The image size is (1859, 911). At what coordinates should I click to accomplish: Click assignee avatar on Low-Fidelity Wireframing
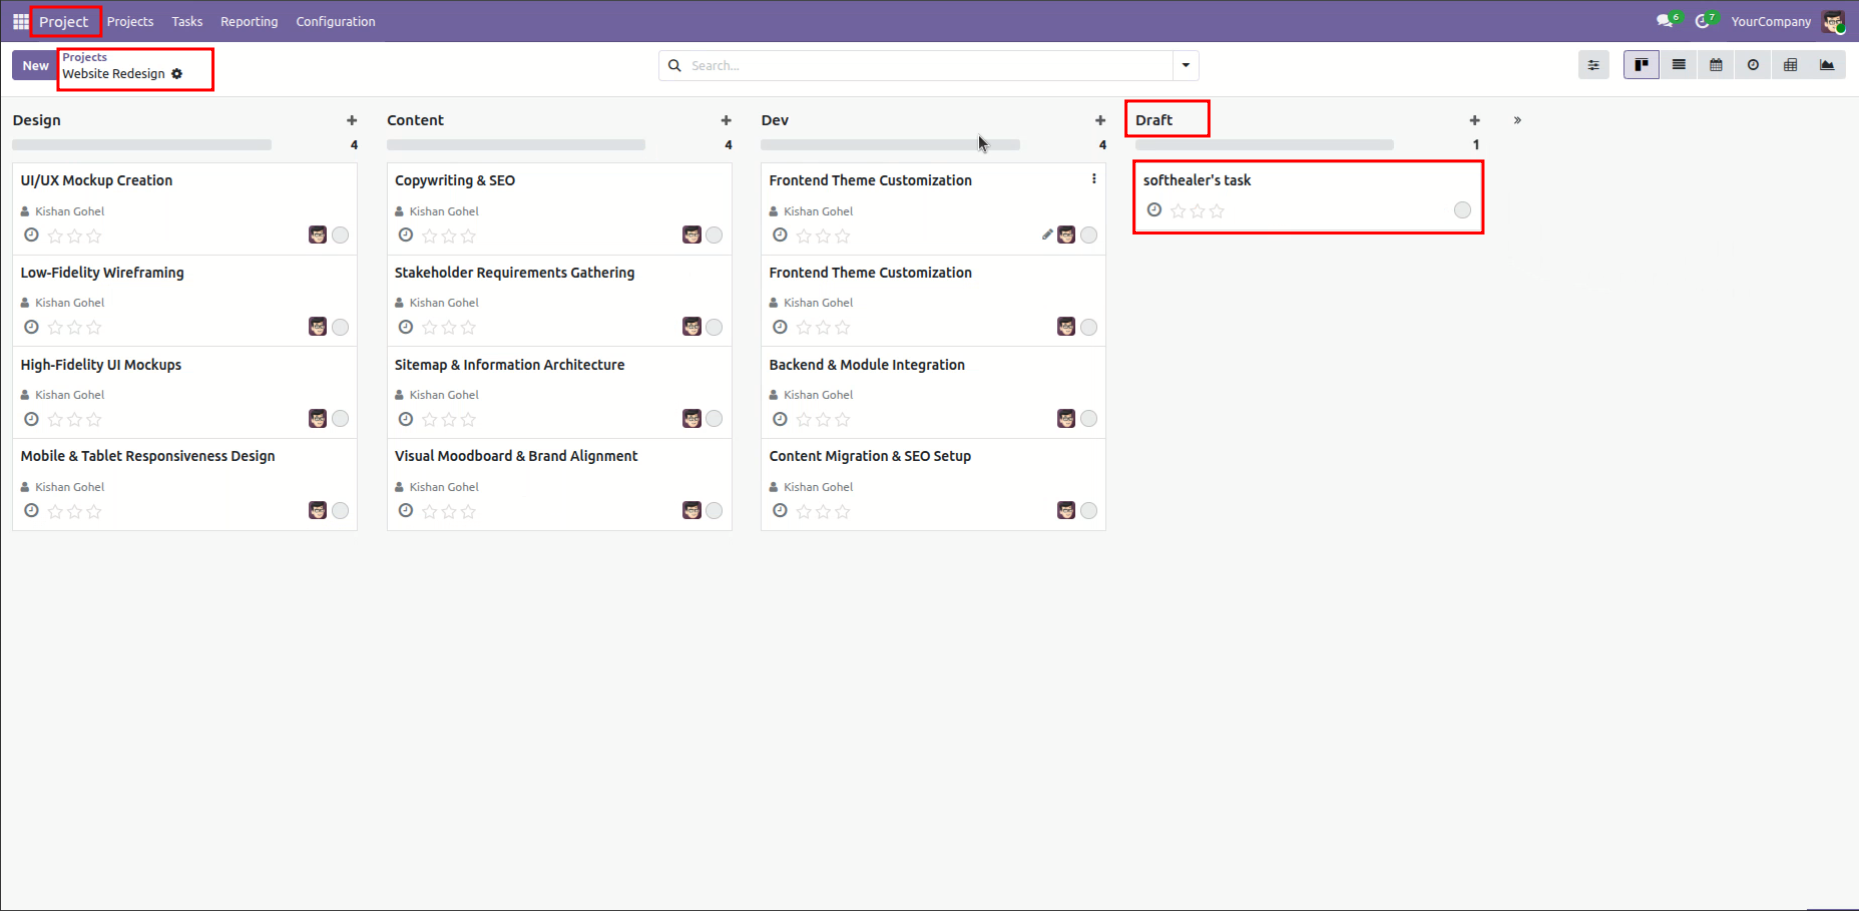click(318, 327)
